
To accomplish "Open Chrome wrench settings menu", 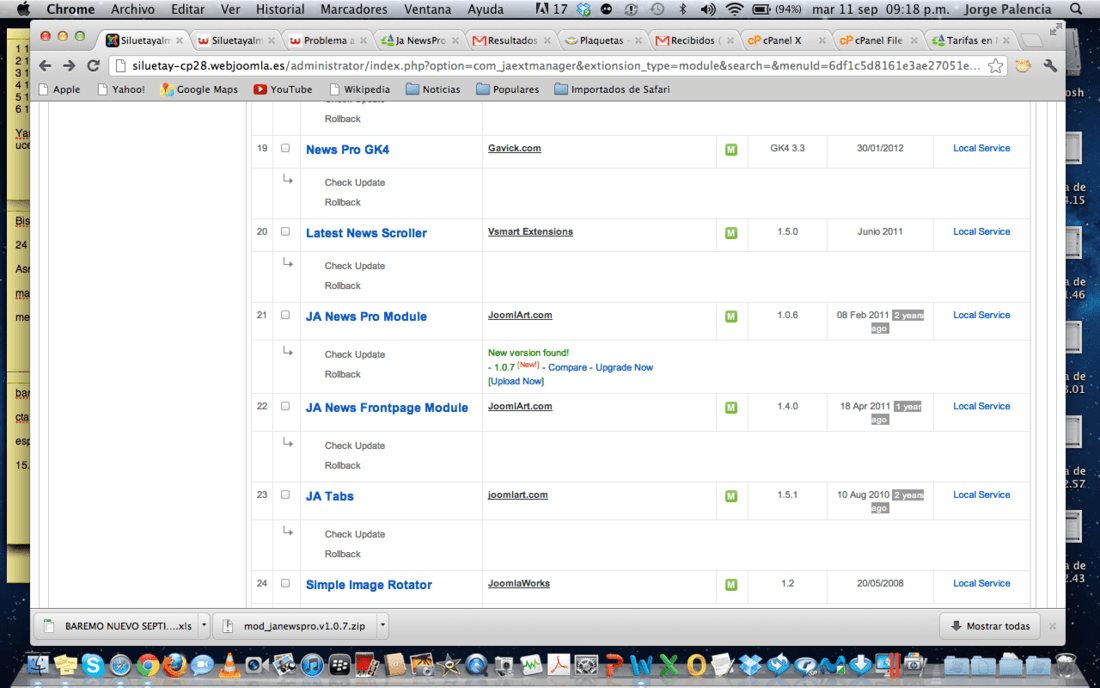I will 1050,66.
